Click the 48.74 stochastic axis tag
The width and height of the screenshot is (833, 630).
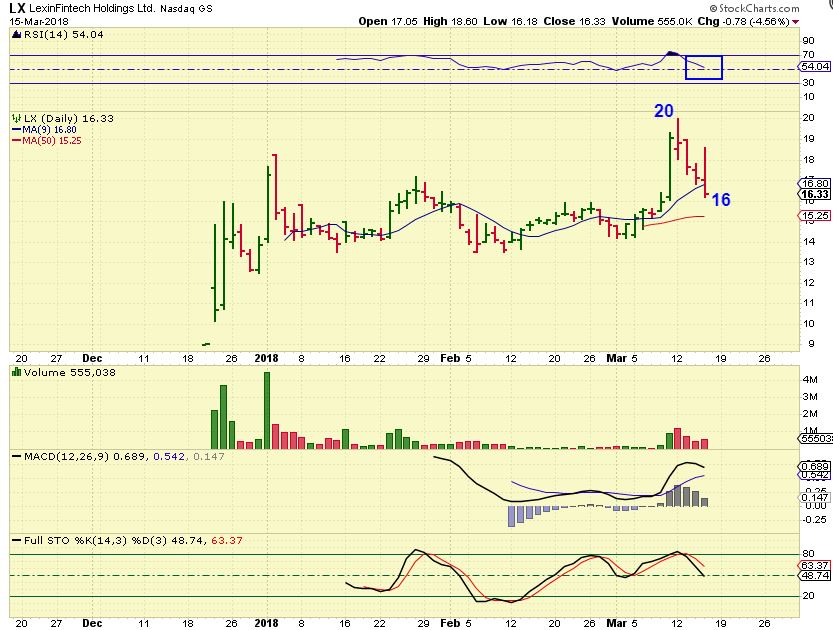tap(814, 575)
